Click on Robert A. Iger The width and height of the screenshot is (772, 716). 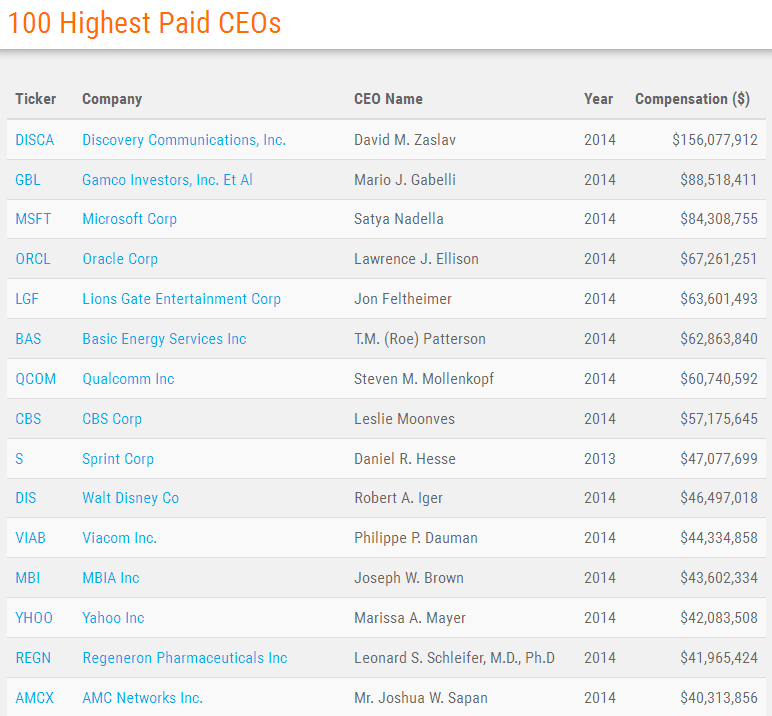click(399, 498)
